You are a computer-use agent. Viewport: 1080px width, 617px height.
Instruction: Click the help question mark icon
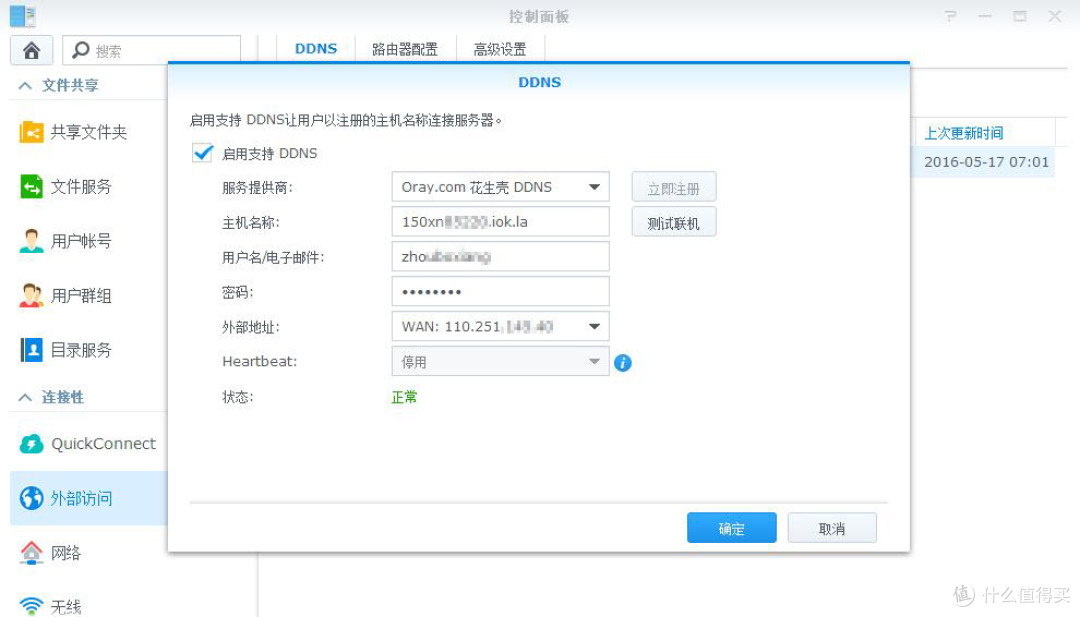[x=951, y=16]
